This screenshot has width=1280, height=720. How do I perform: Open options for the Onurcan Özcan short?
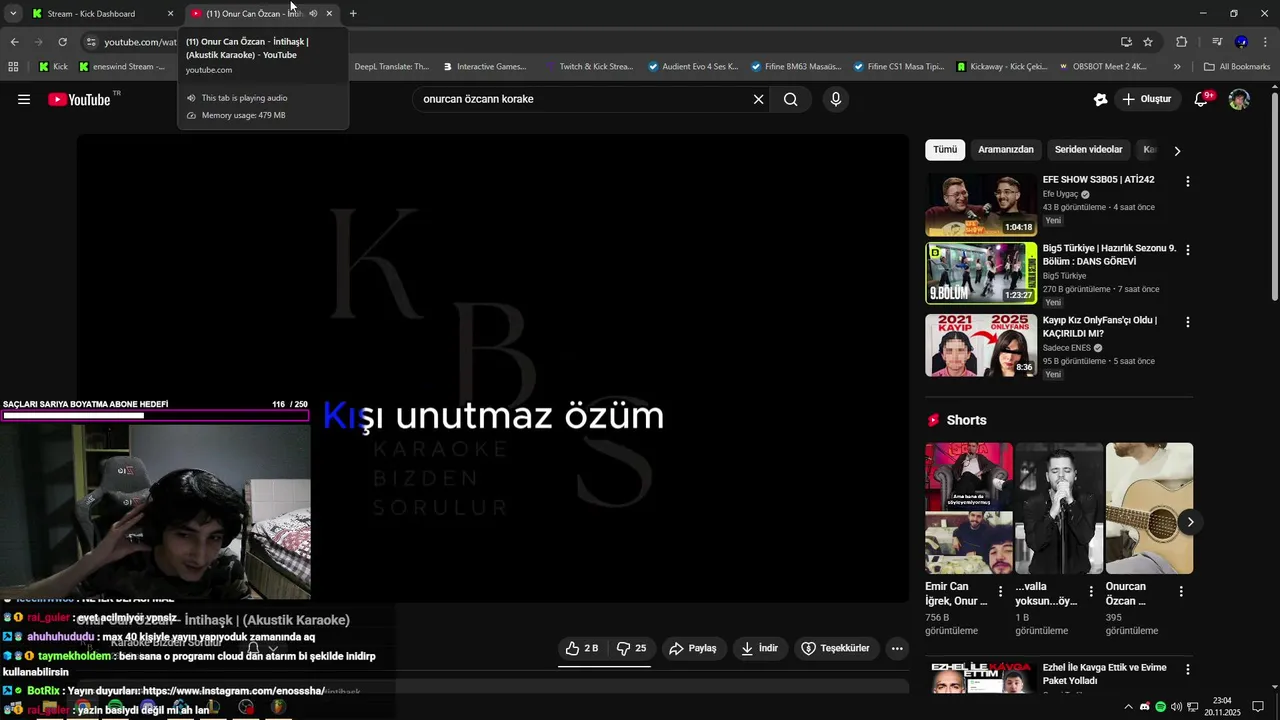(x=1181, y=592)
